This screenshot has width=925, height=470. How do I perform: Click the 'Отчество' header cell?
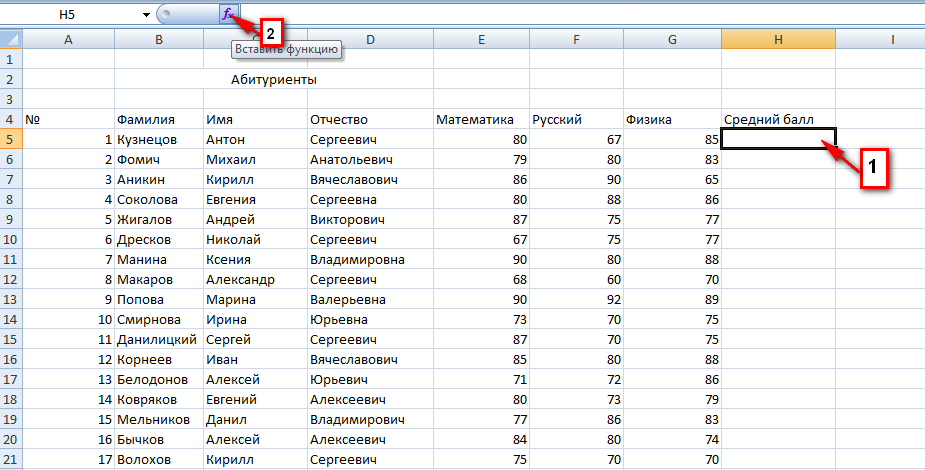(370, 120)
